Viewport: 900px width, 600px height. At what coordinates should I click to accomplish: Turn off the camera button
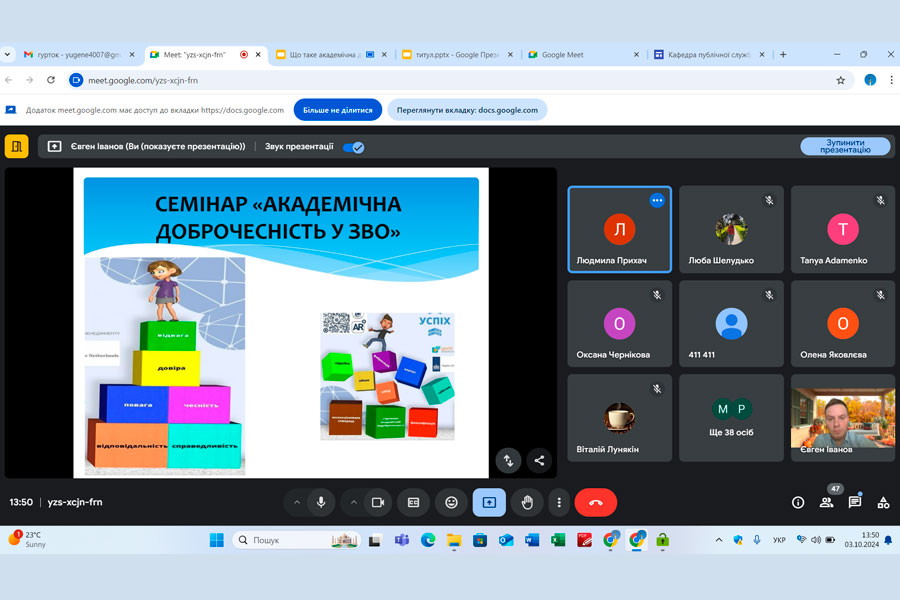pos(377,502)
